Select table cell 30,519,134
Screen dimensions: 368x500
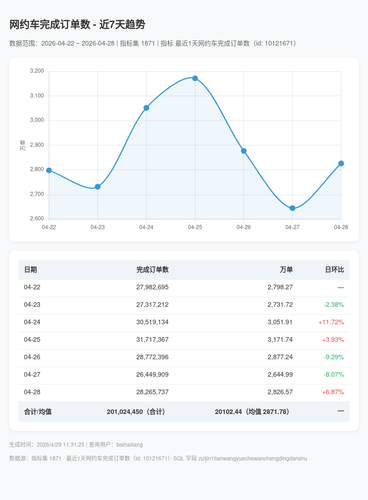point(152,322)
